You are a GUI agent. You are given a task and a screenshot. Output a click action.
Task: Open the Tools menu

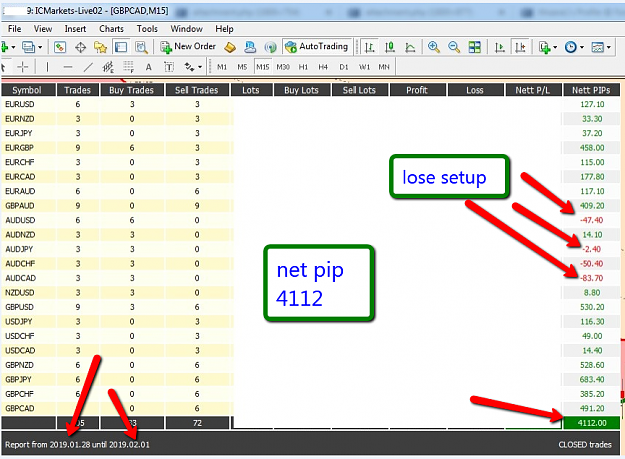click(147, 29)
